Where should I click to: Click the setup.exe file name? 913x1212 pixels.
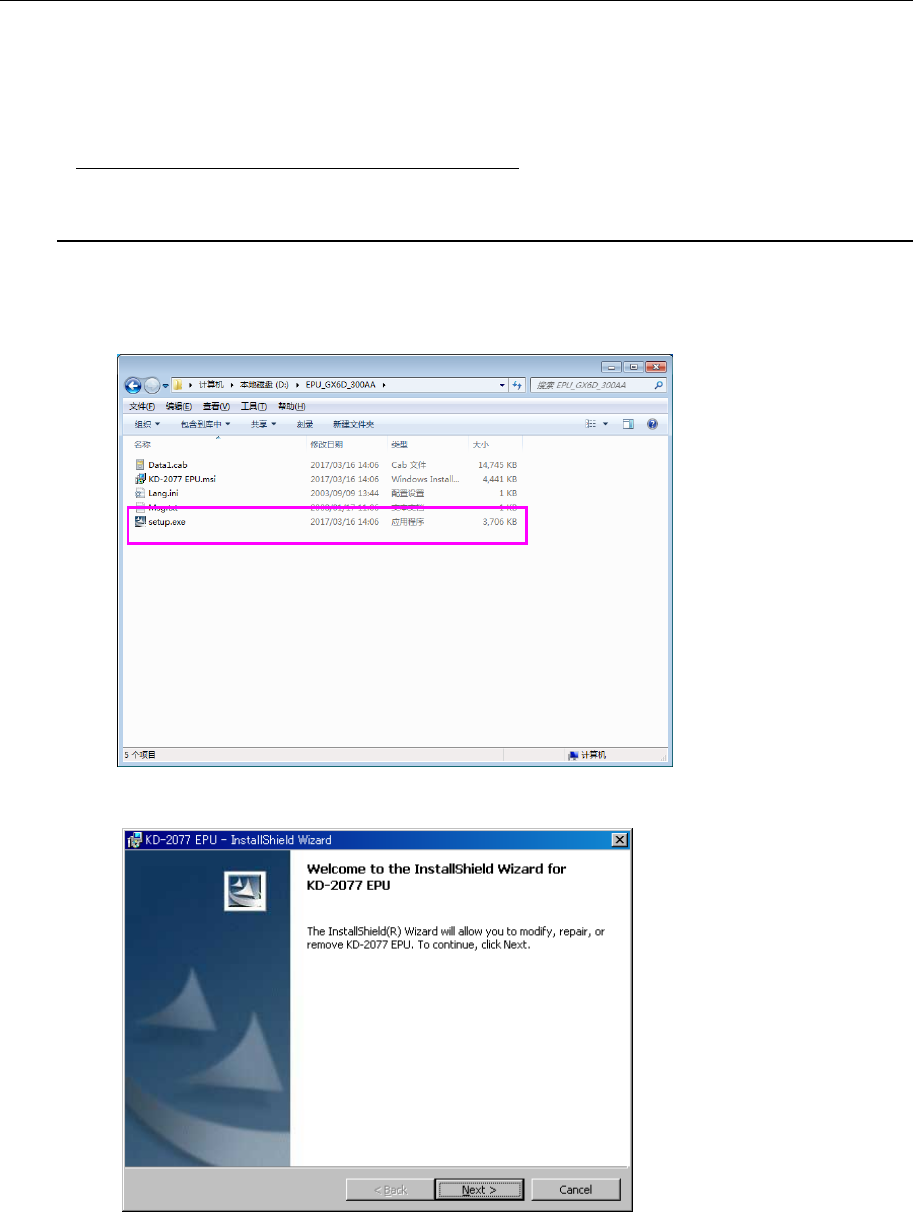click(x=166, y=521)
